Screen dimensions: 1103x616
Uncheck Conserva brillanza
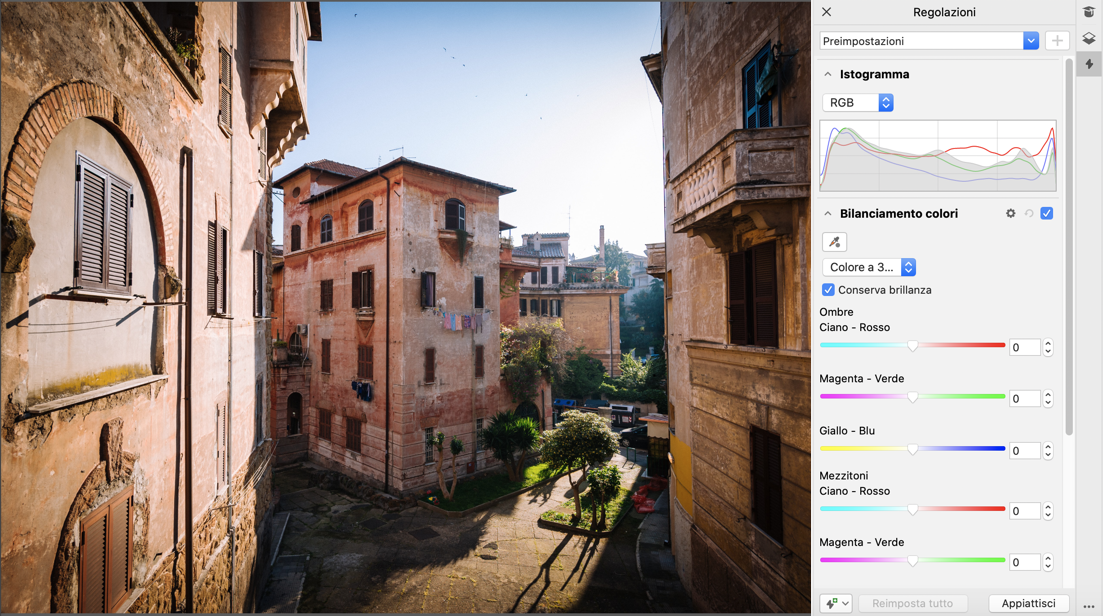click(828, 290)
